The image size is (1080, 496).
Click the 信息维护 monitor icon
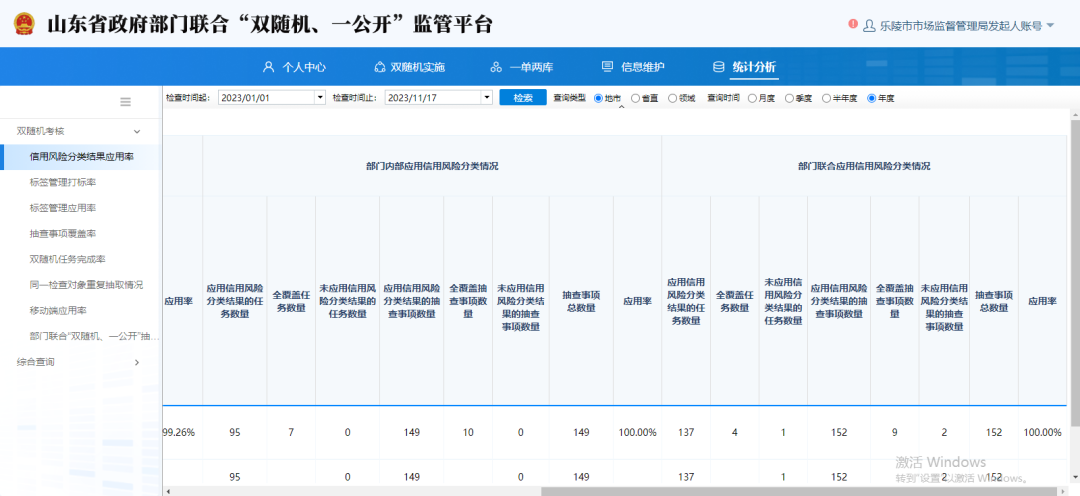pos(607,67)
